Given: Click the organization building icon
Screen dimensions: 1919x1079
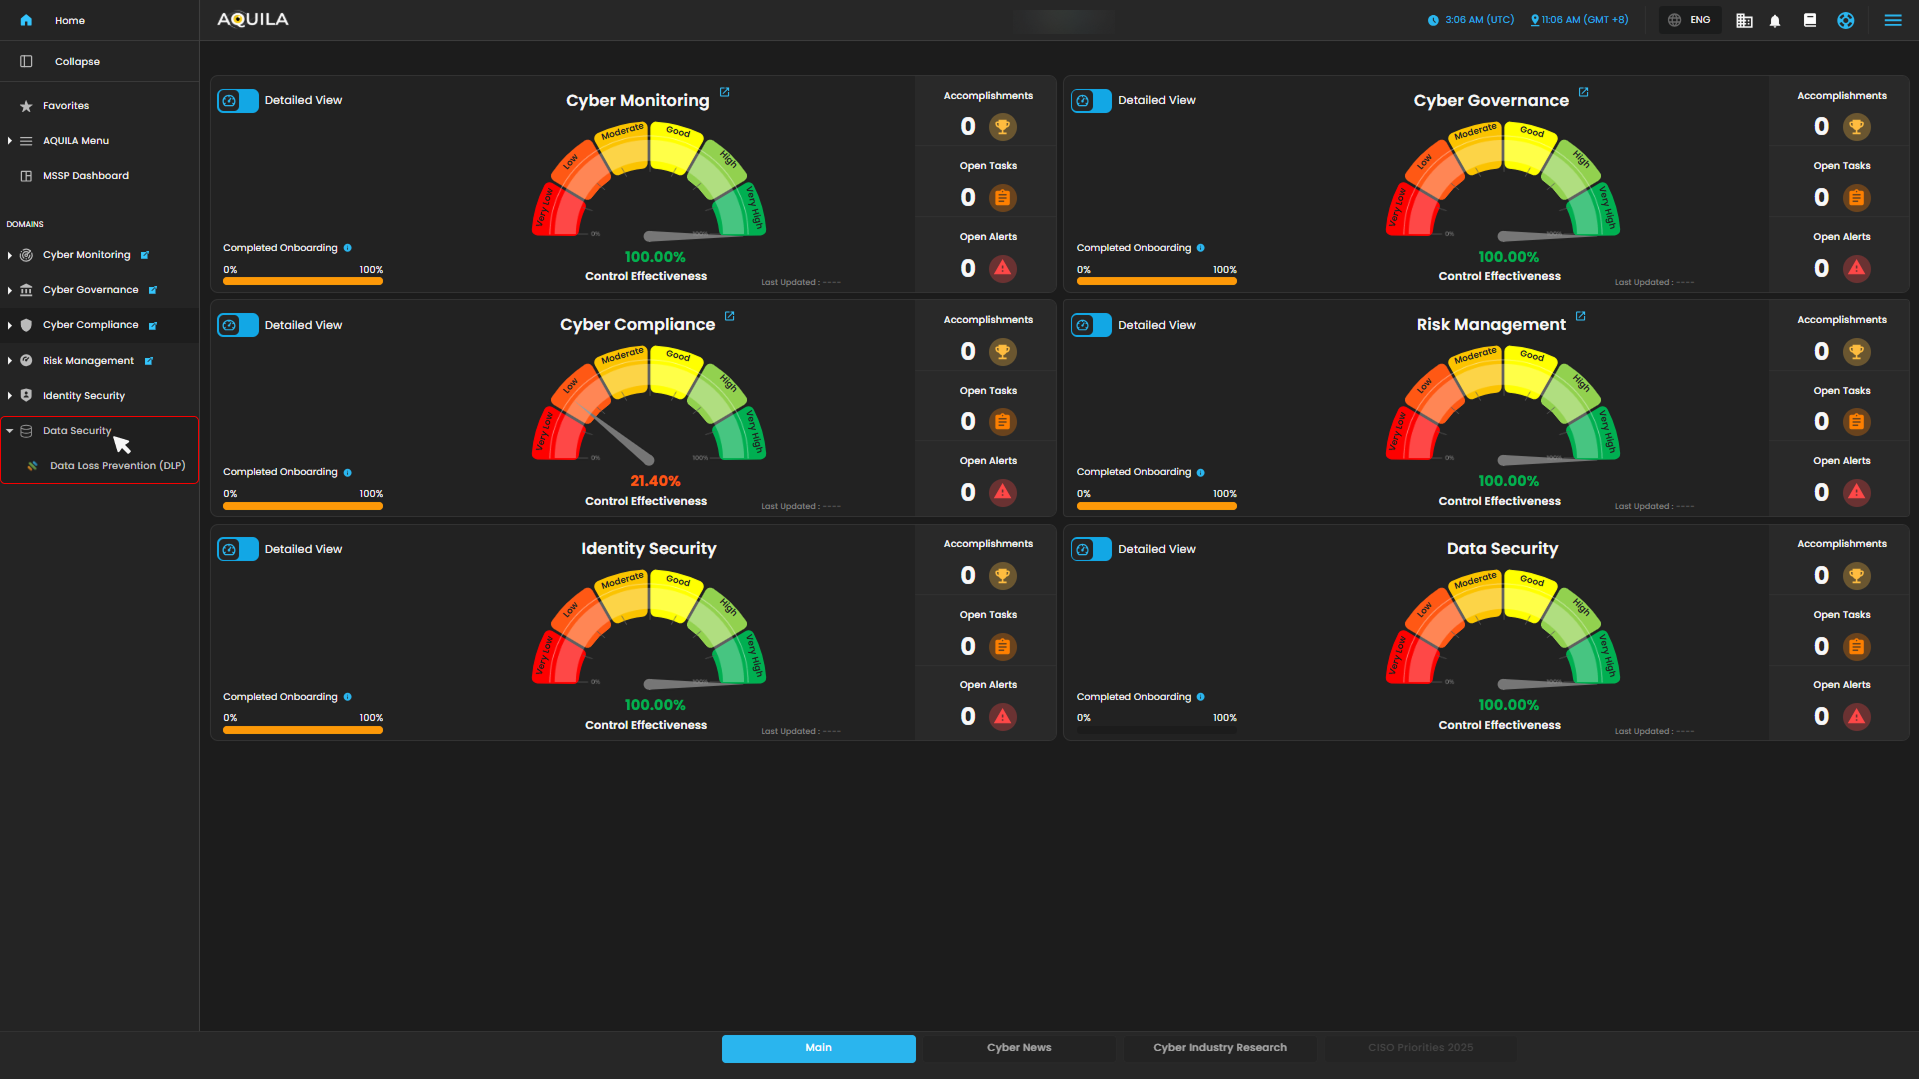Looking at the screenshot, I should click(1744, 21).
